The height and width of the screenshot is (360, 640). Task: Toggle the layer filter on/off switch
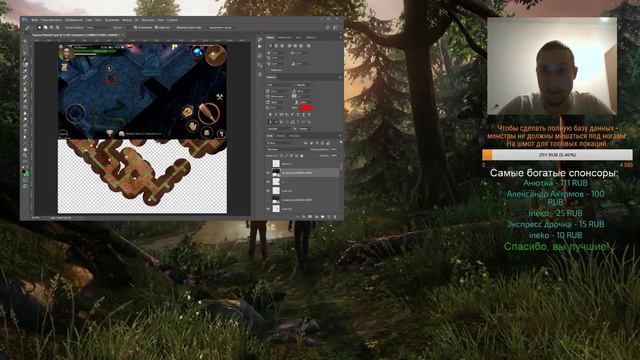(341, 142)
